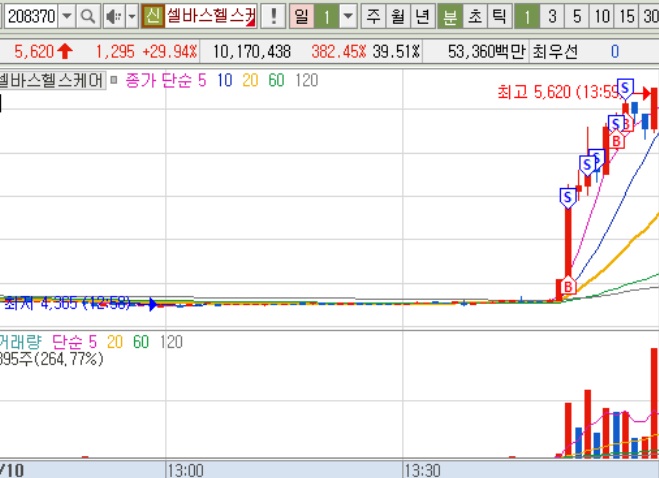Click the blue low-price arrow marker on chart
The height and width of the screenshot is (478, 659).
(152, 303)
